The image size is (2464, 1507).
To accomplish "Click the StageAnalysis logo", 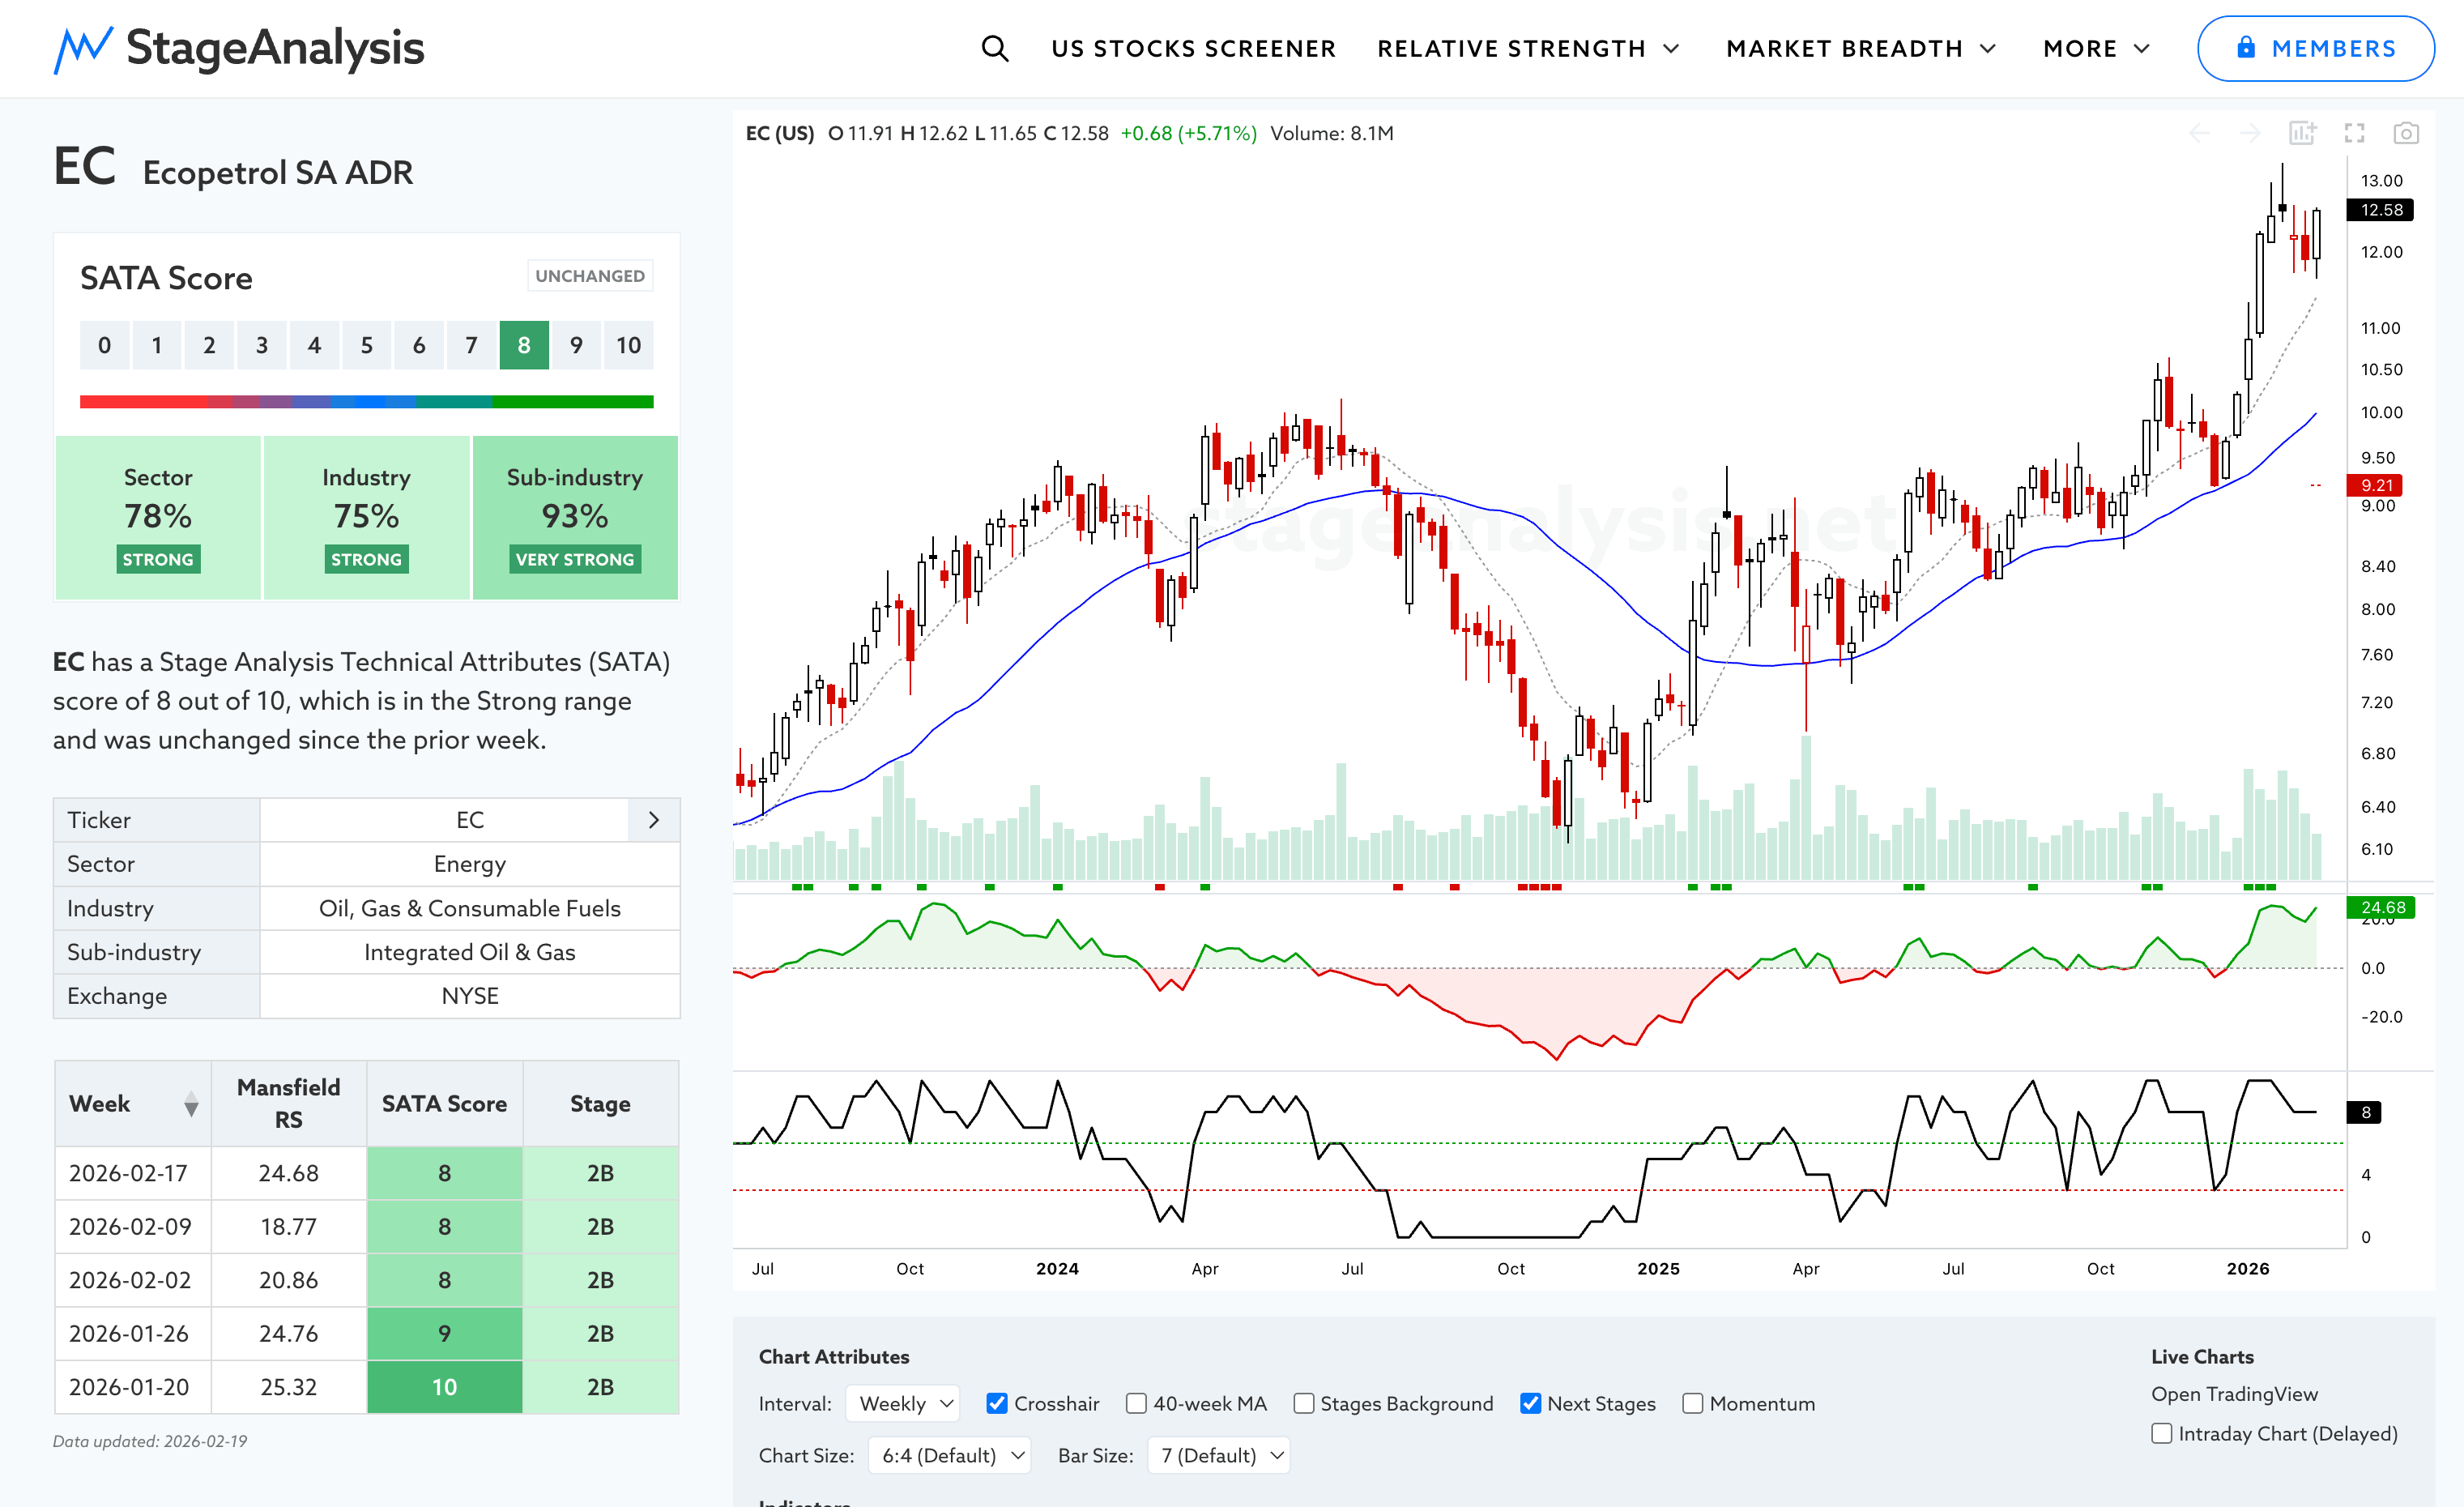I will pos(239,48).
